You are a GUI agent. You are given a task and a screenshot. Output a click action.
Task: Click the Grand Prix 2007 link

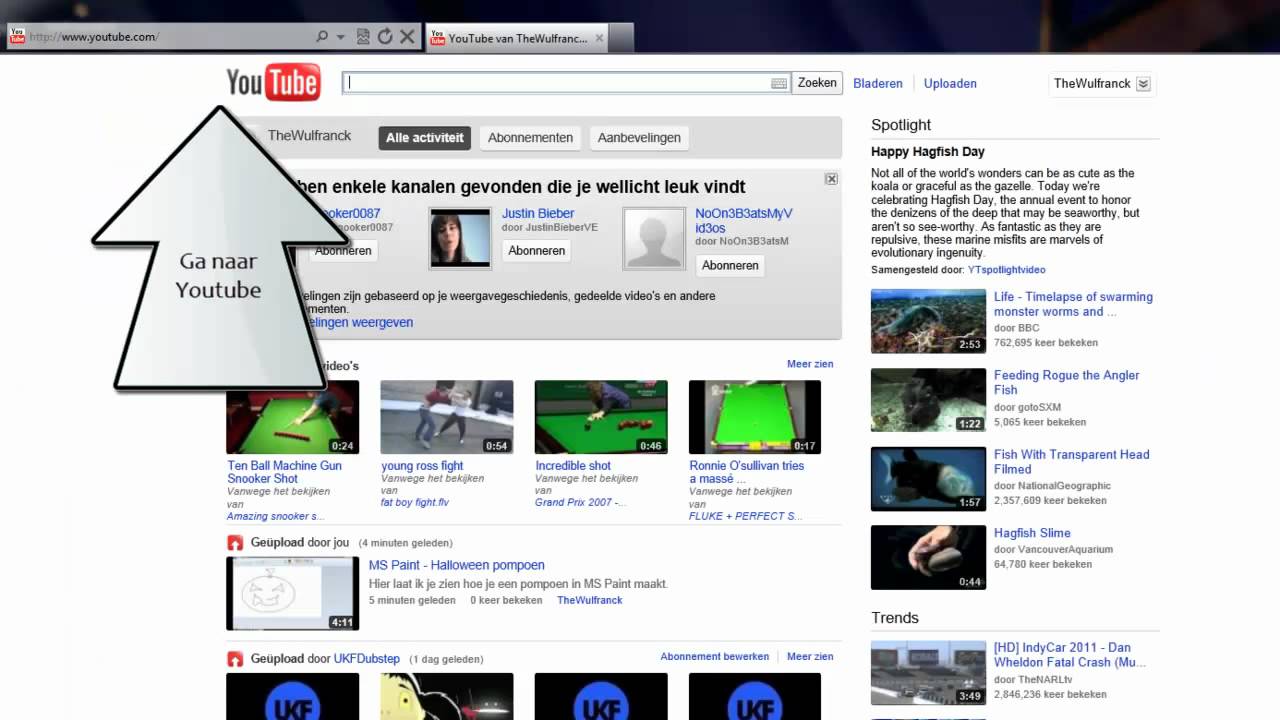click(x=579, y=502)
